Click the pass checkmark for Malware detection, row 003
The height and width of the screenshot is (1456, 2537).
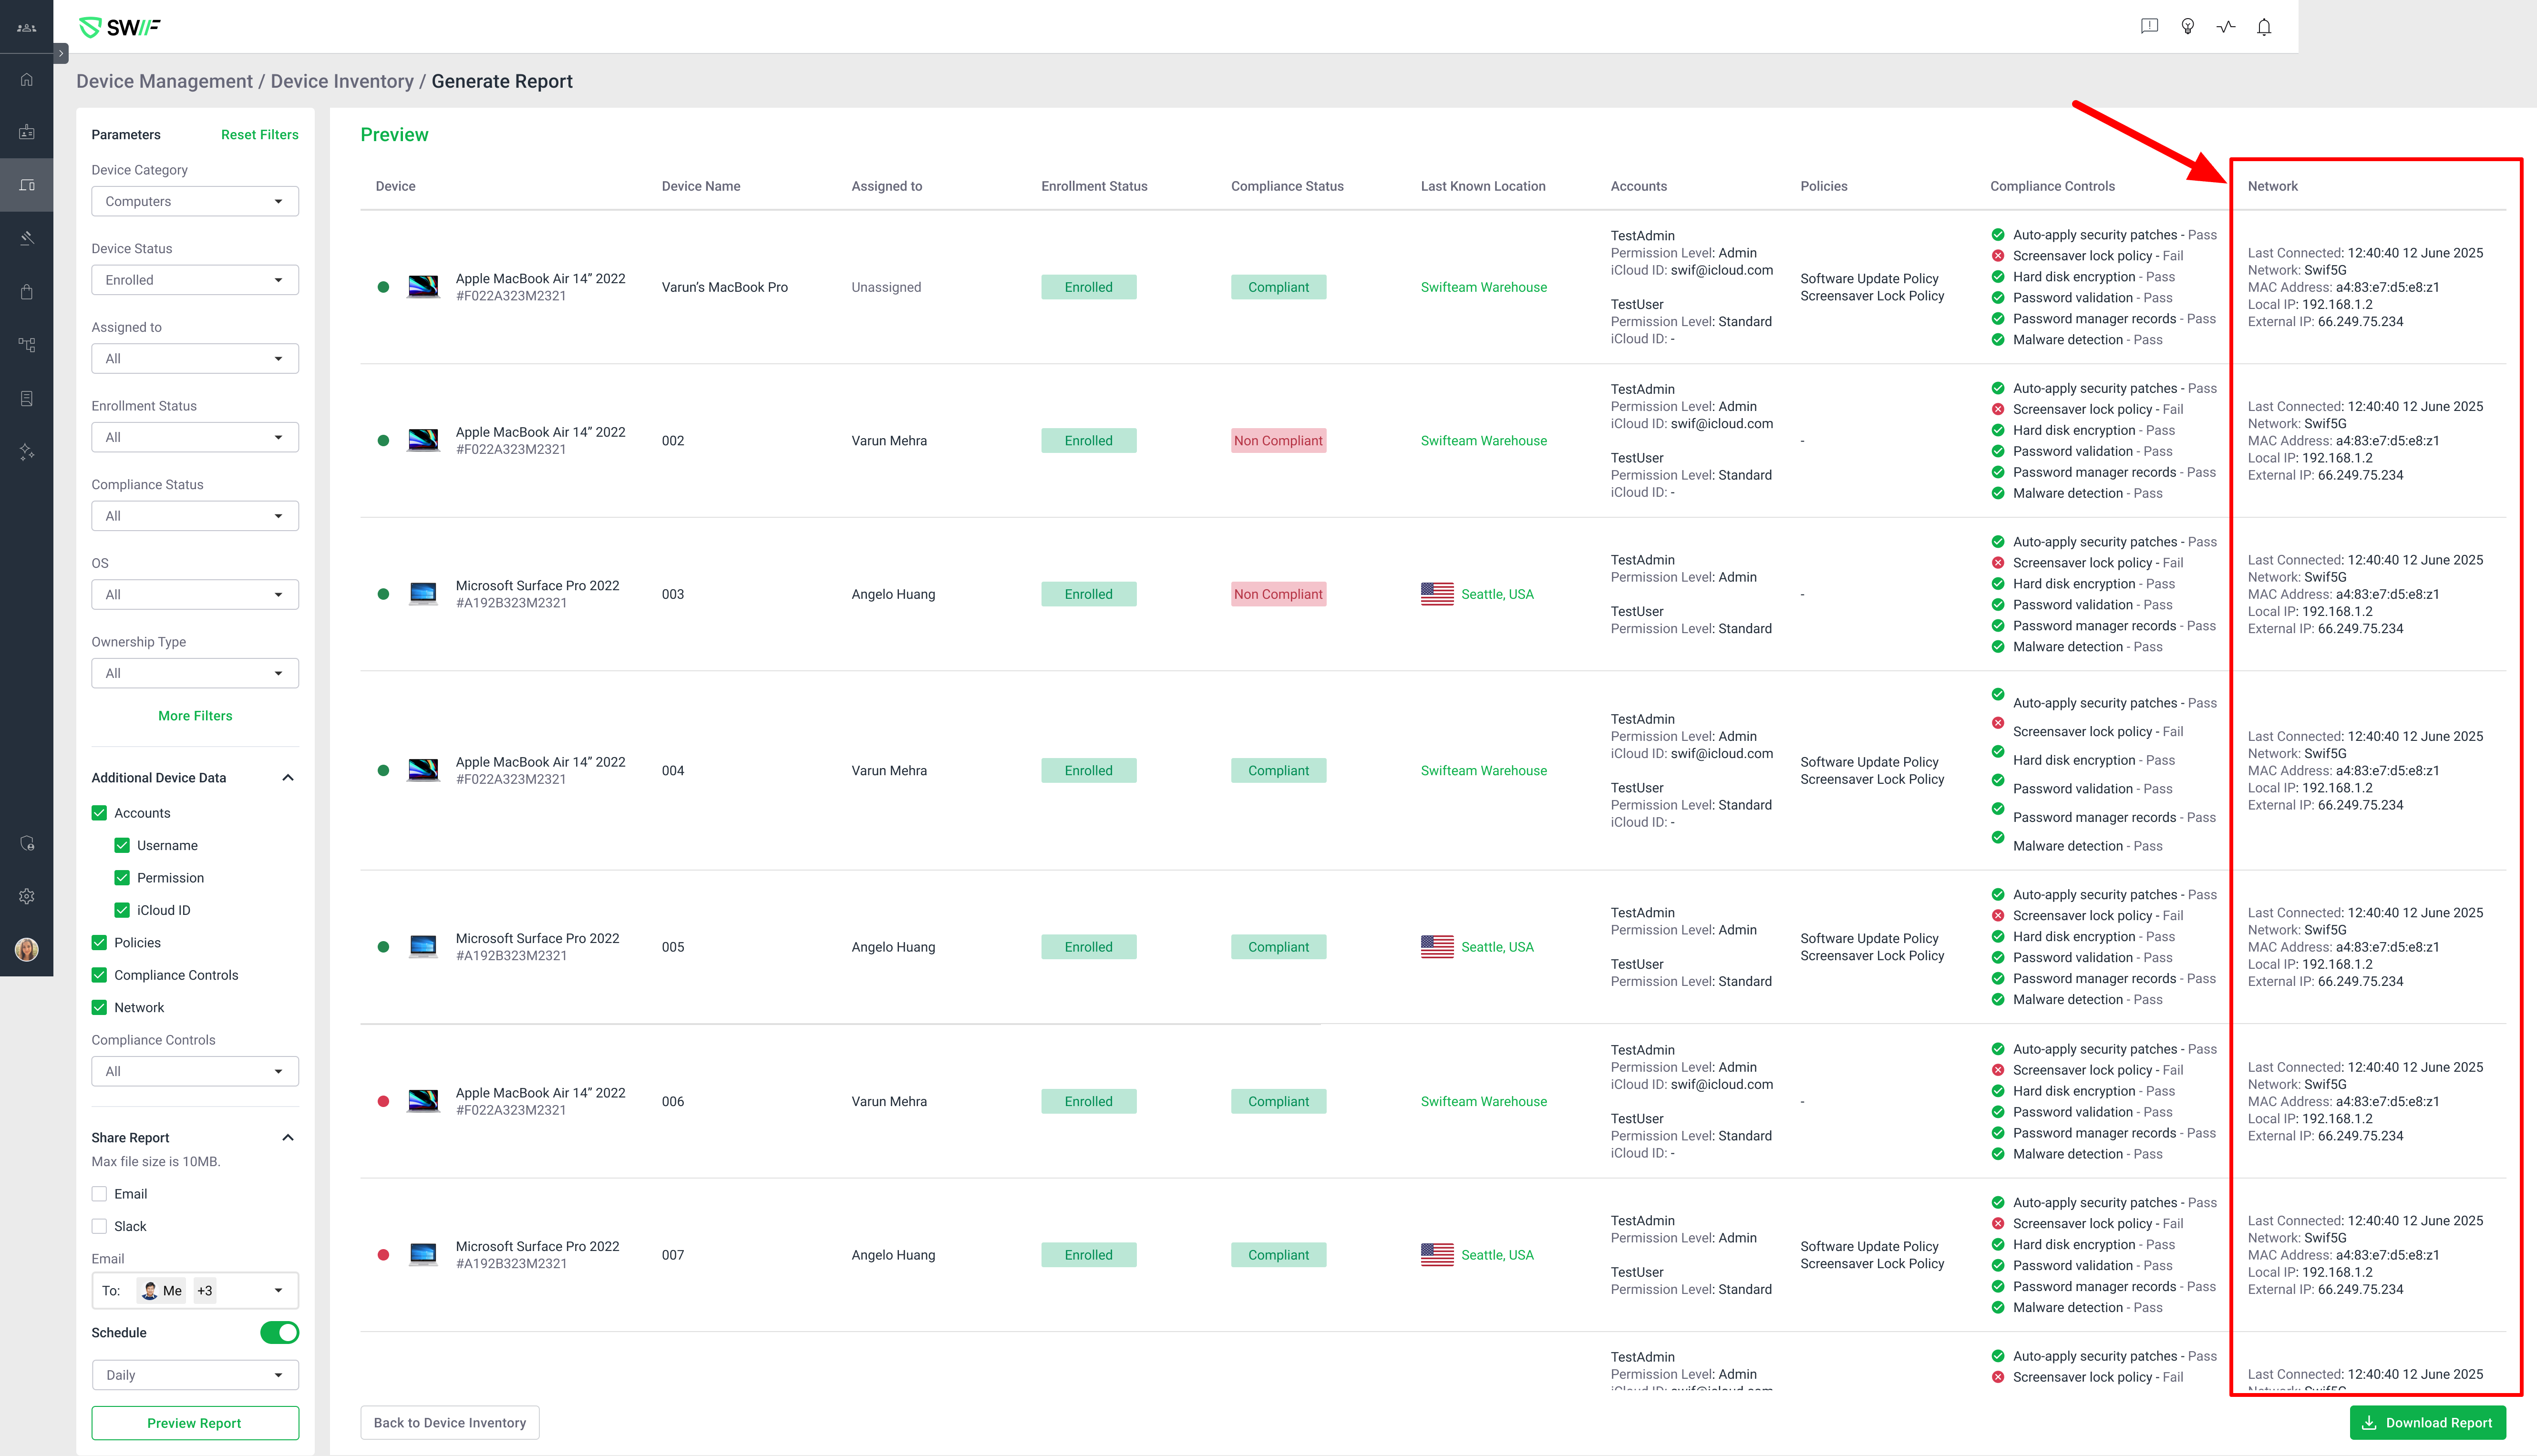point(1997,647)
